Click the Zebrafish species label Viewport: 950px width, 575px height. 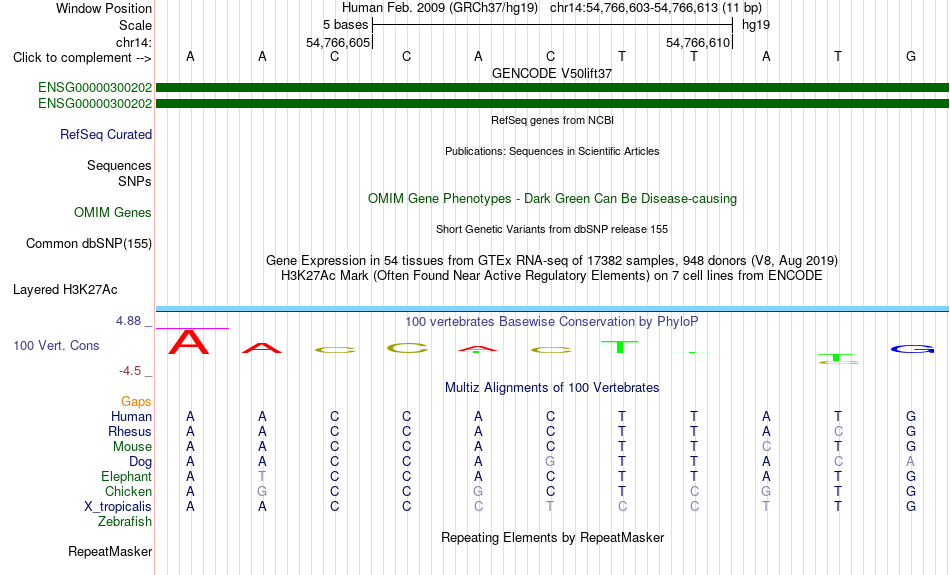click(125, 522)
